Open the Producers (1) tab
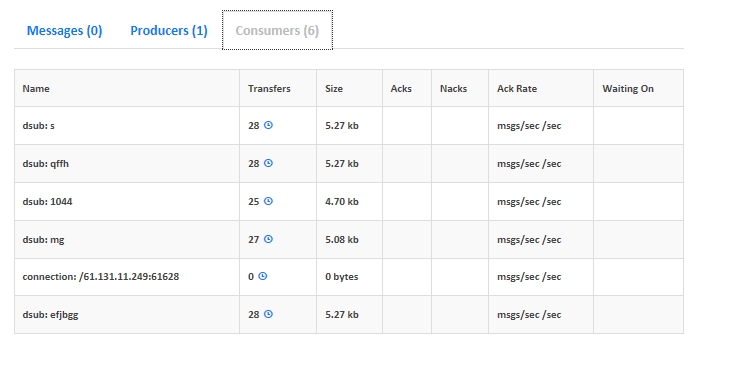 (169, 30)
